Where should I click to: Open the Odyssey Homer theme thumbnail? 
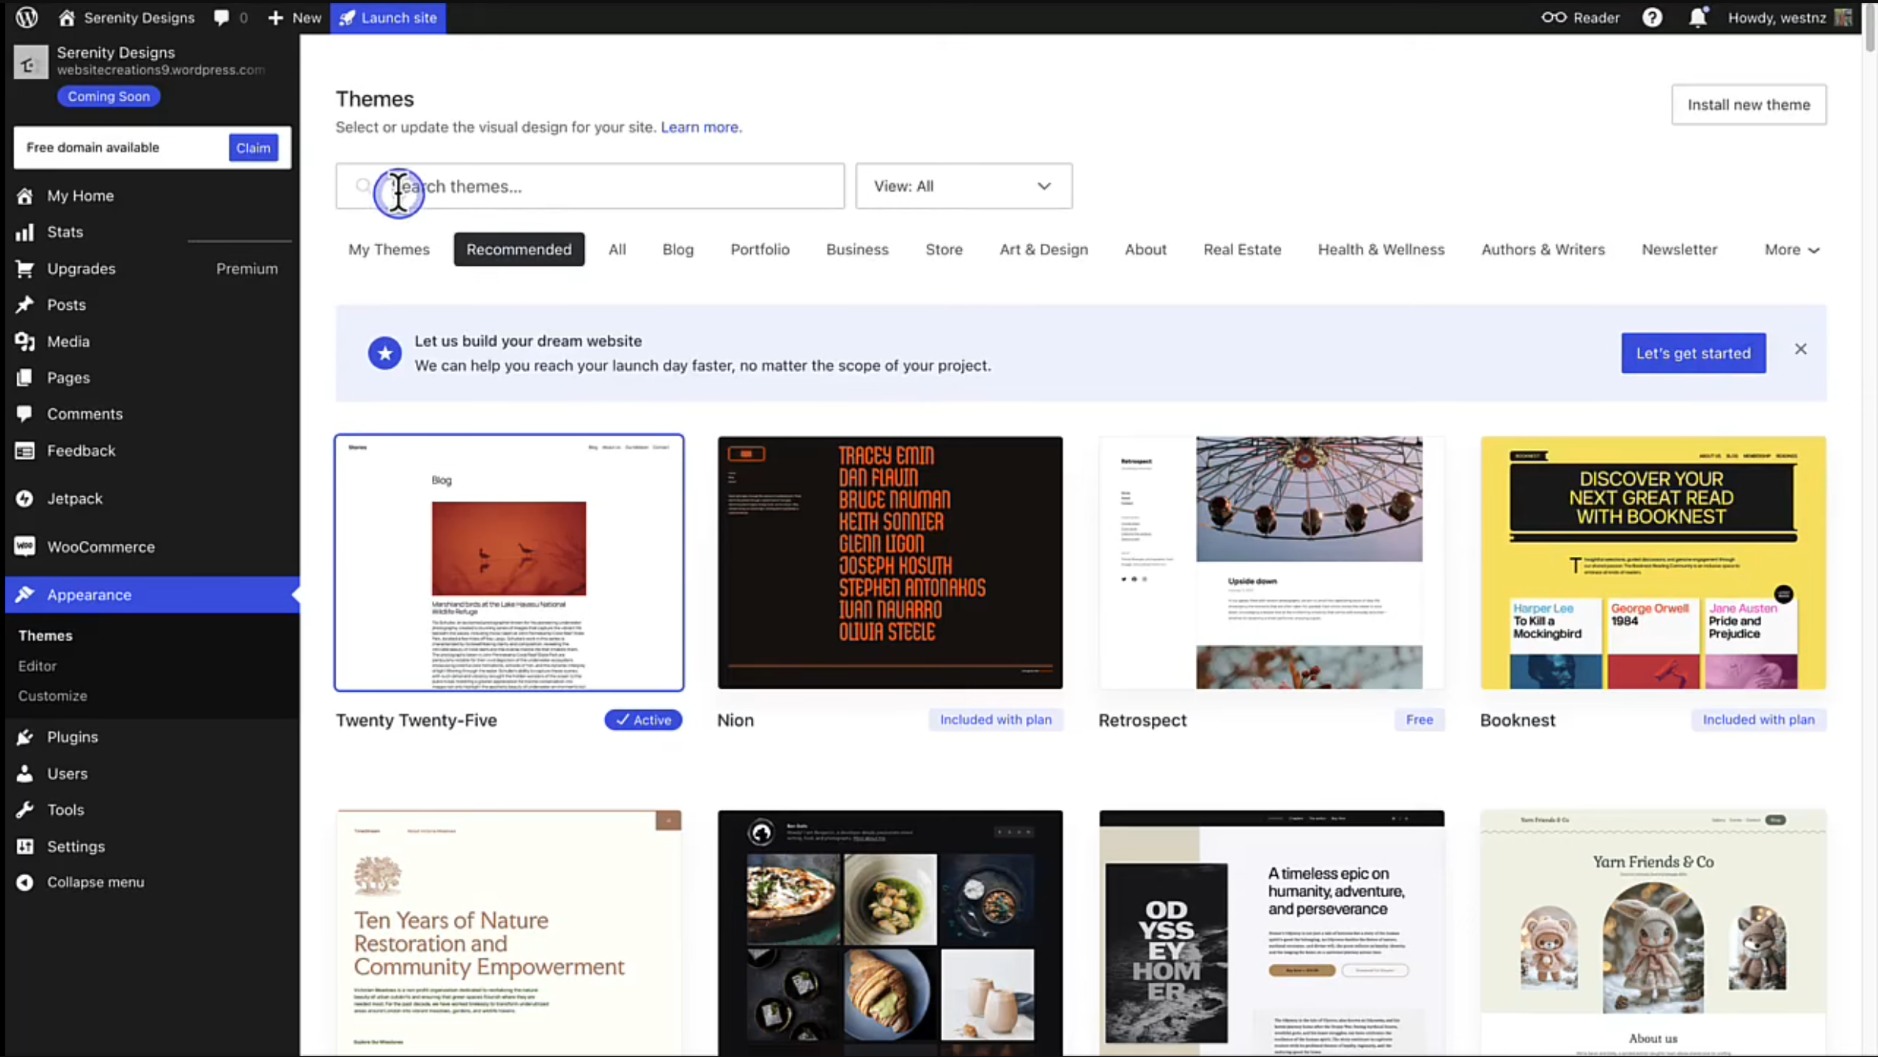[1271, 932]
